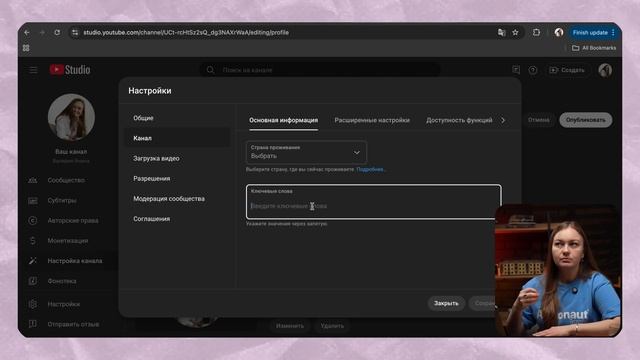Click the YouTube Studio logo

pos(70,70)
